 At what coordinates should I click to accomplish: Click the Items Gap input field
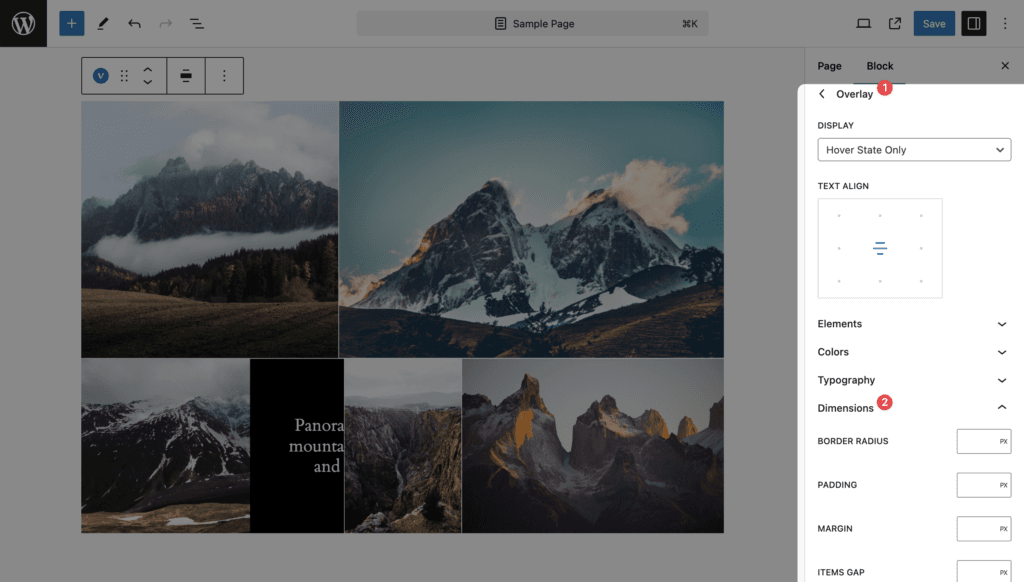[x=984, y=572]
